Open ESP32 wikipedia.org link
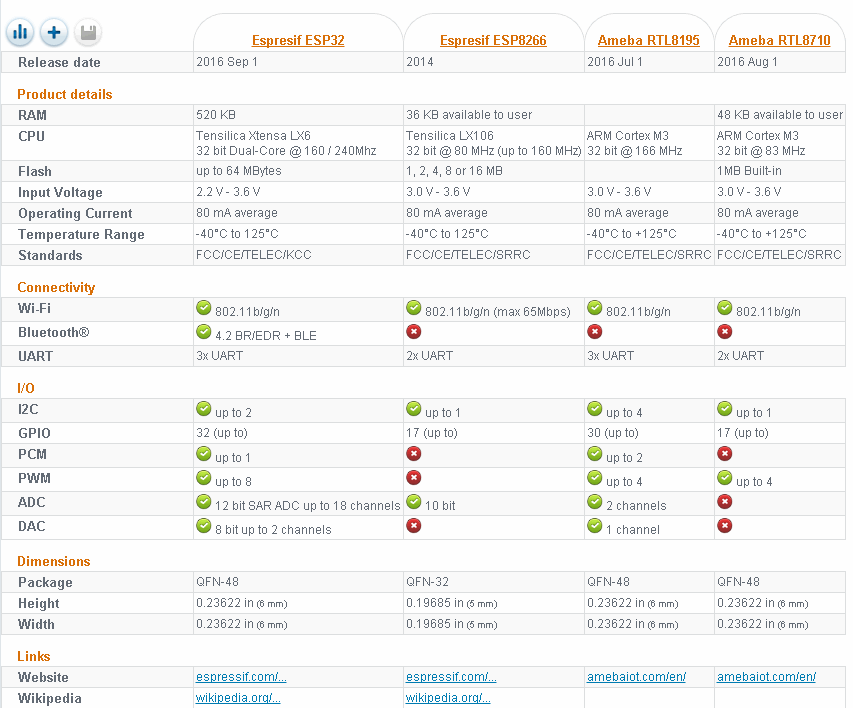This screenshot has width=853, height=708. (238, 698)
